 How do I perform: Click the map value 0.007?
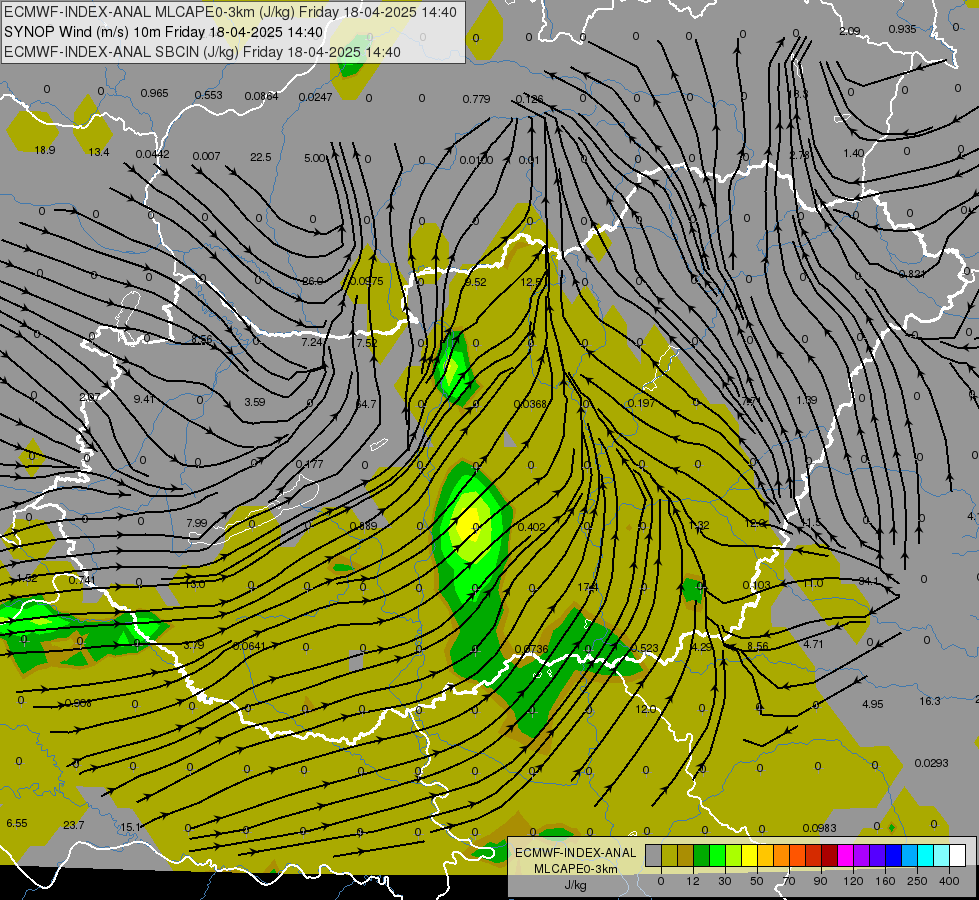pos(206,156)
